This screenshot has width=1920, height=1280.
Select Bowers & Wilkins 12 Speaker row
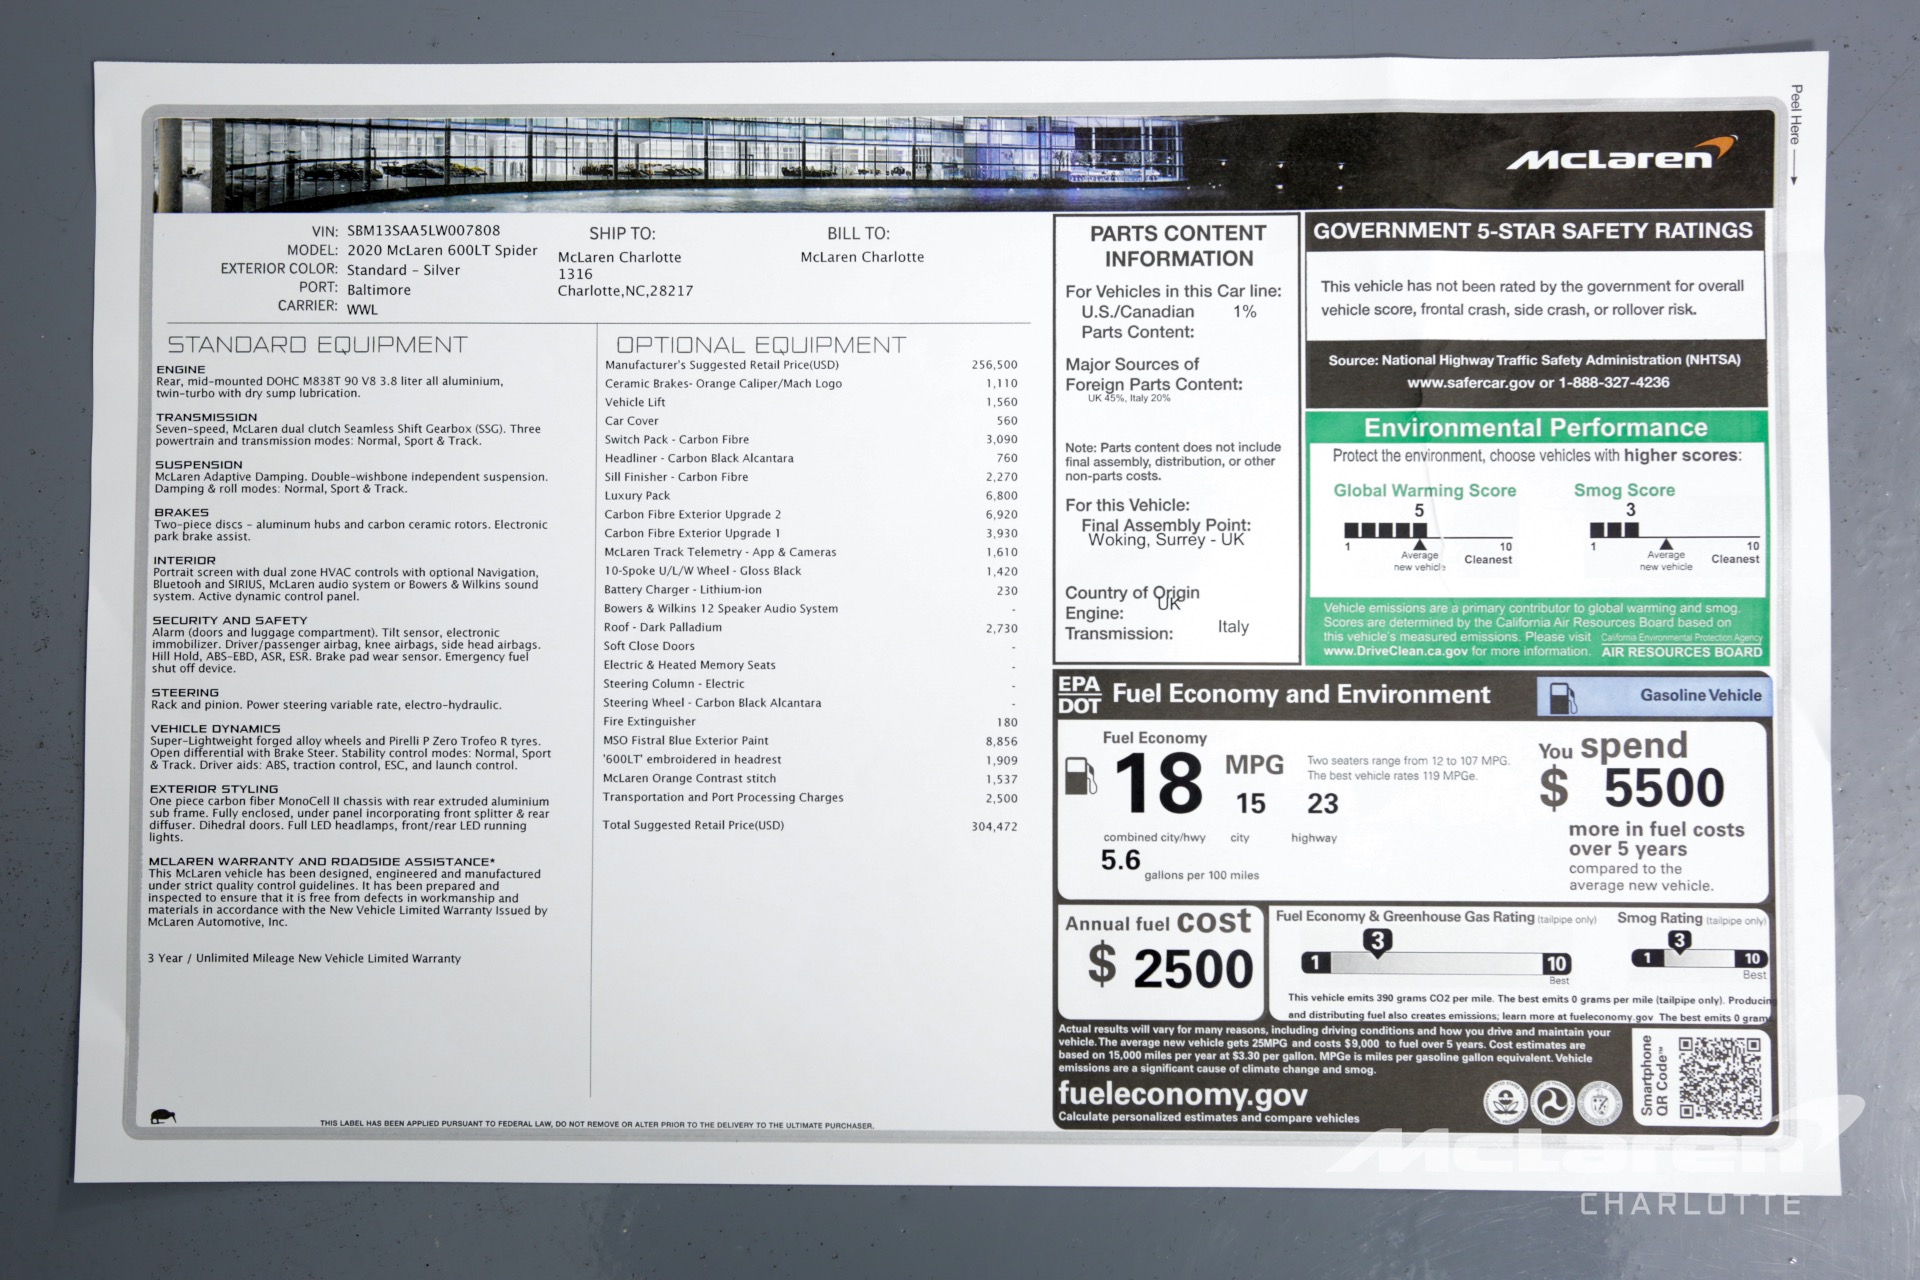pyautogui.click(x=811, y=608)
